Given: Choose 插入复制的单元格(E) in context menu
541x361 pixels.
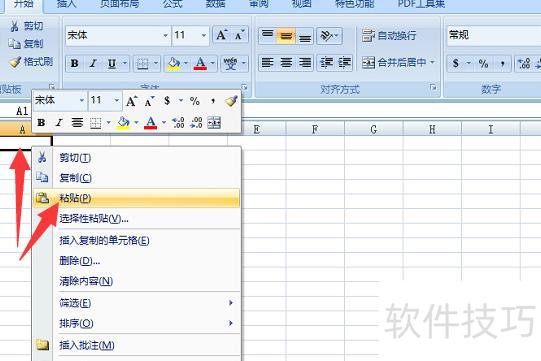Looking at the screenshot, I should point(137,240).
